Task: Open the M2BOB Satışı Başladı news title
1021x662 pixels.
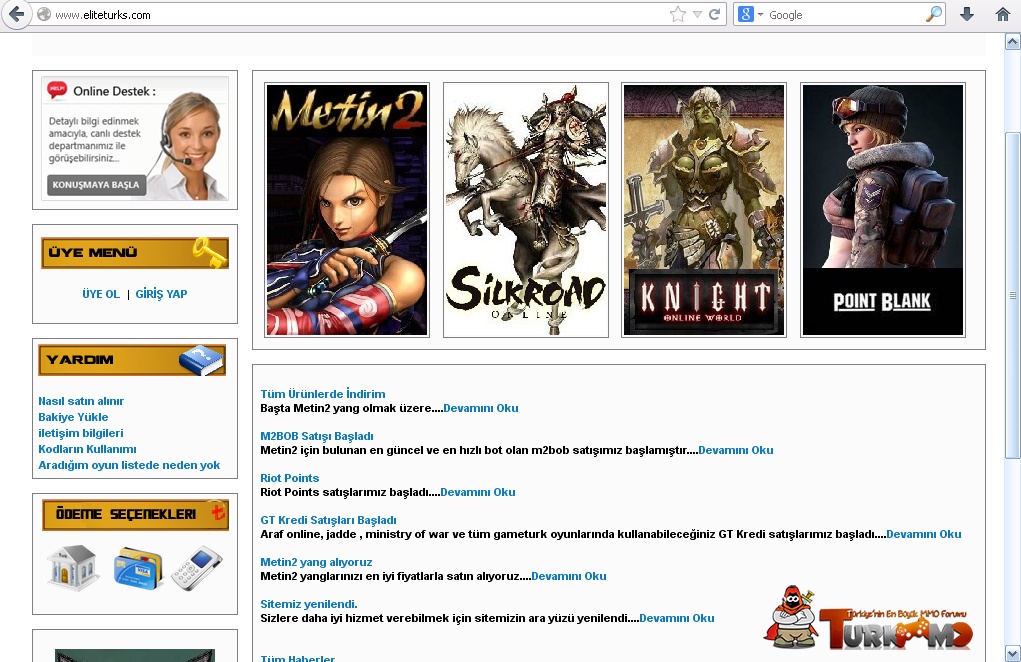Action: pyautogui.click(x=317, y=436)
